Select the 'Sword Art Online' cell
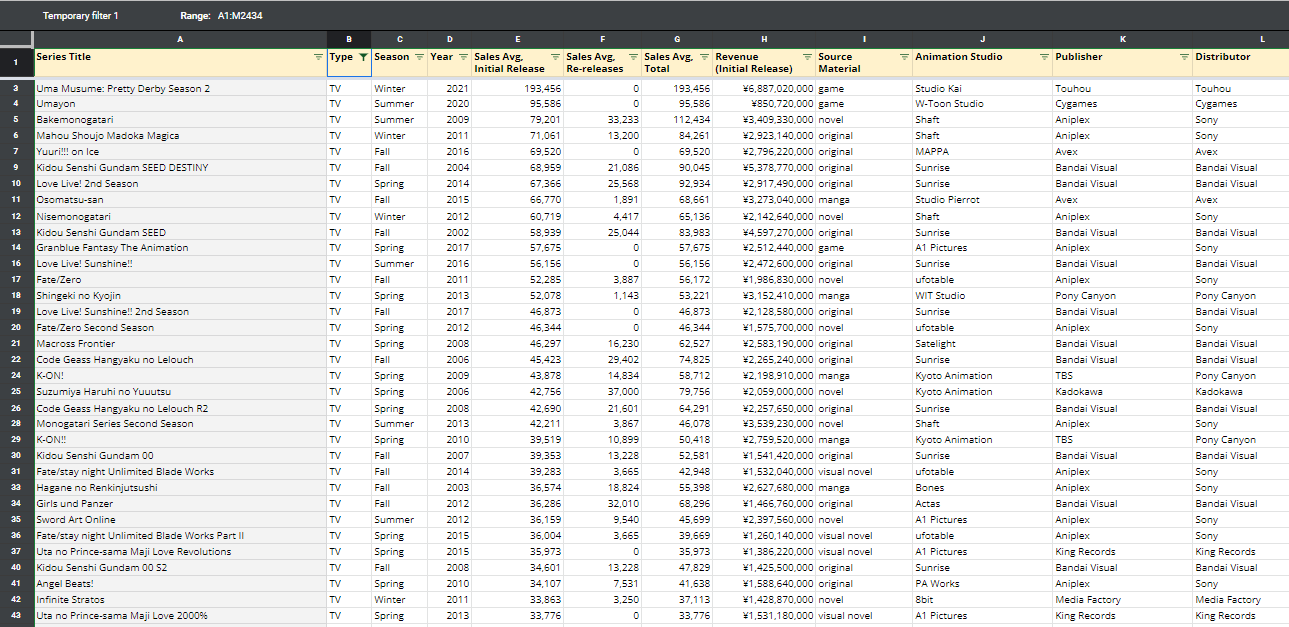Image resolution: width=1289 pixels, height=627 pixels. tap(180, 520)
